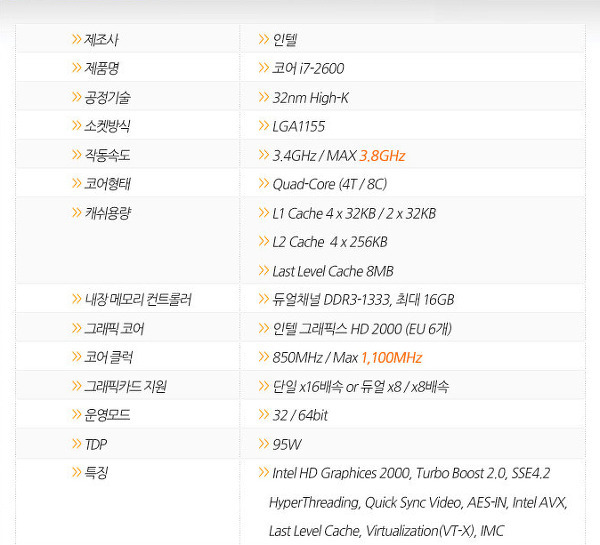Click the 작동속도 label
This screenshot has height=545, width=600.
click(x=108, y=155)
